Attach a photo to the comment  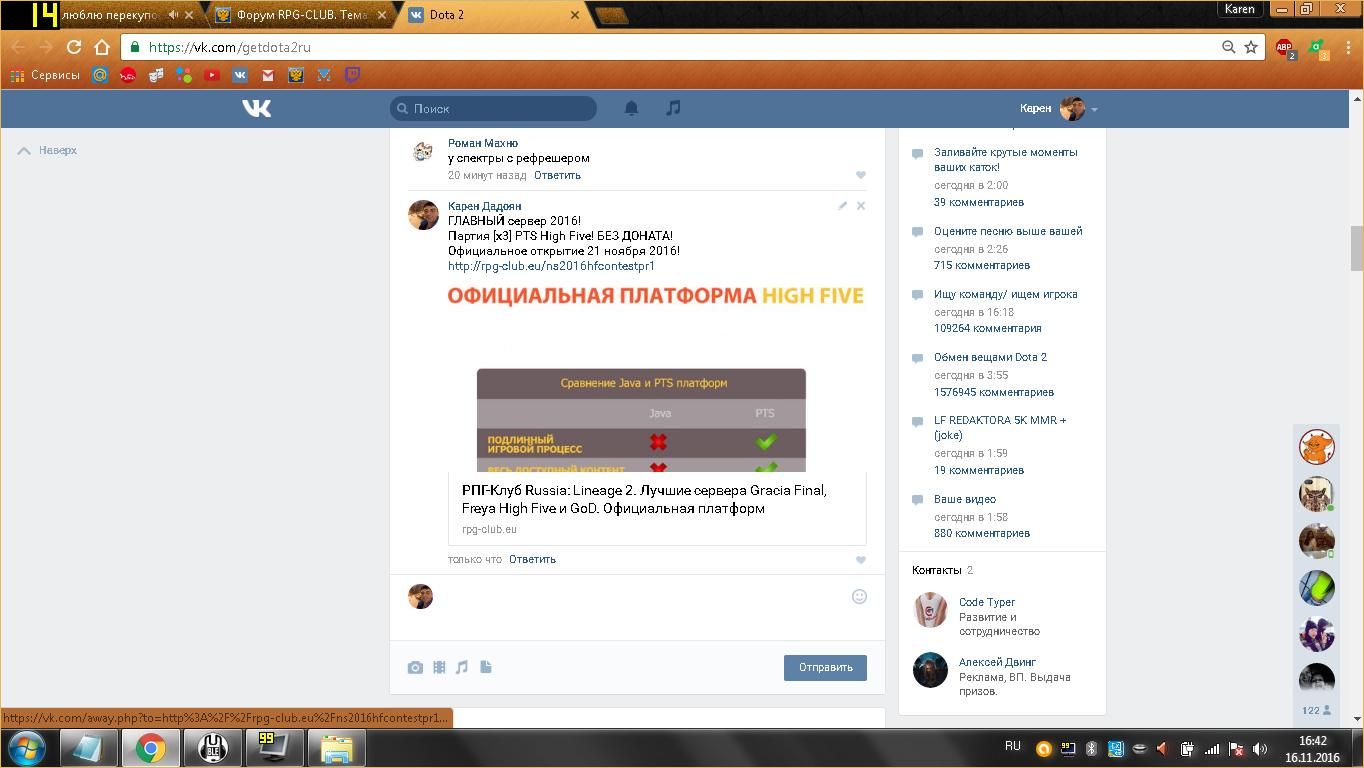415,667
